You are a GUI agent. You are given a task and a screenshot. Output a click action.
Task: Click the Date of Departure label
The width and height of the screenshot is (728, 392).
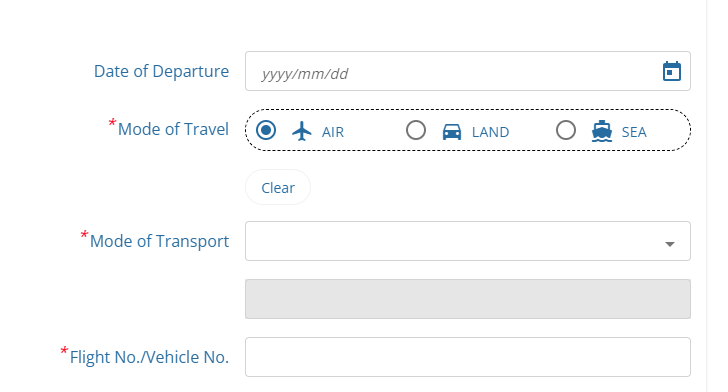tap(161, 71)
